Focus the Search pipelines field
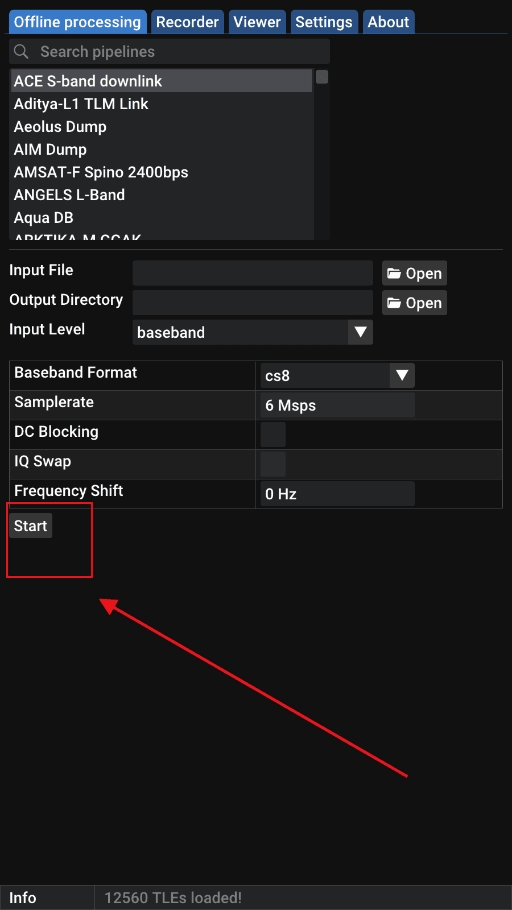The height and width of the screenshot is (910, 512). (170, 52)
